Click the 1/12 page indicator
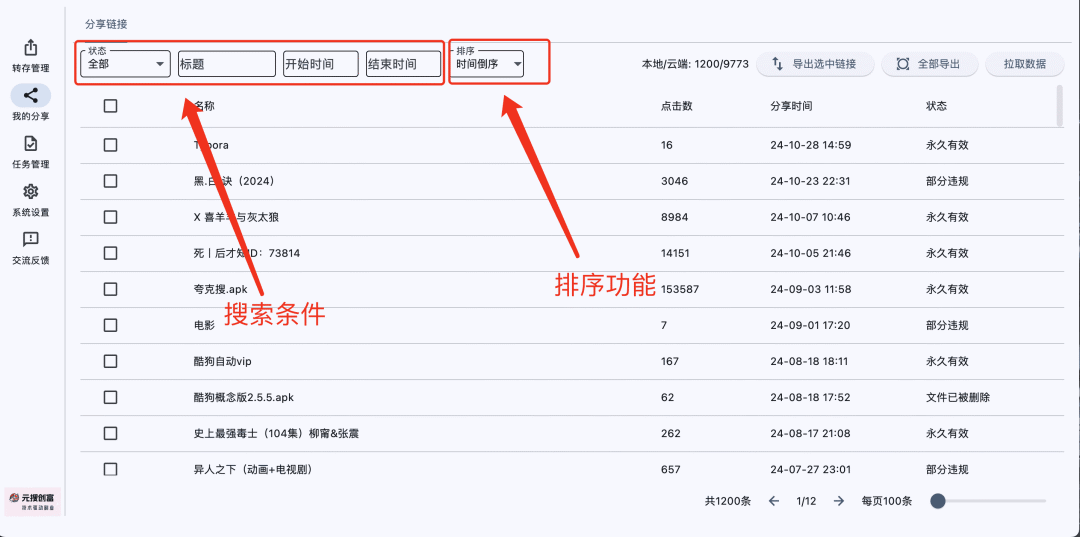The height and width of the screenshot is (537, 1080). pos(806,501)
